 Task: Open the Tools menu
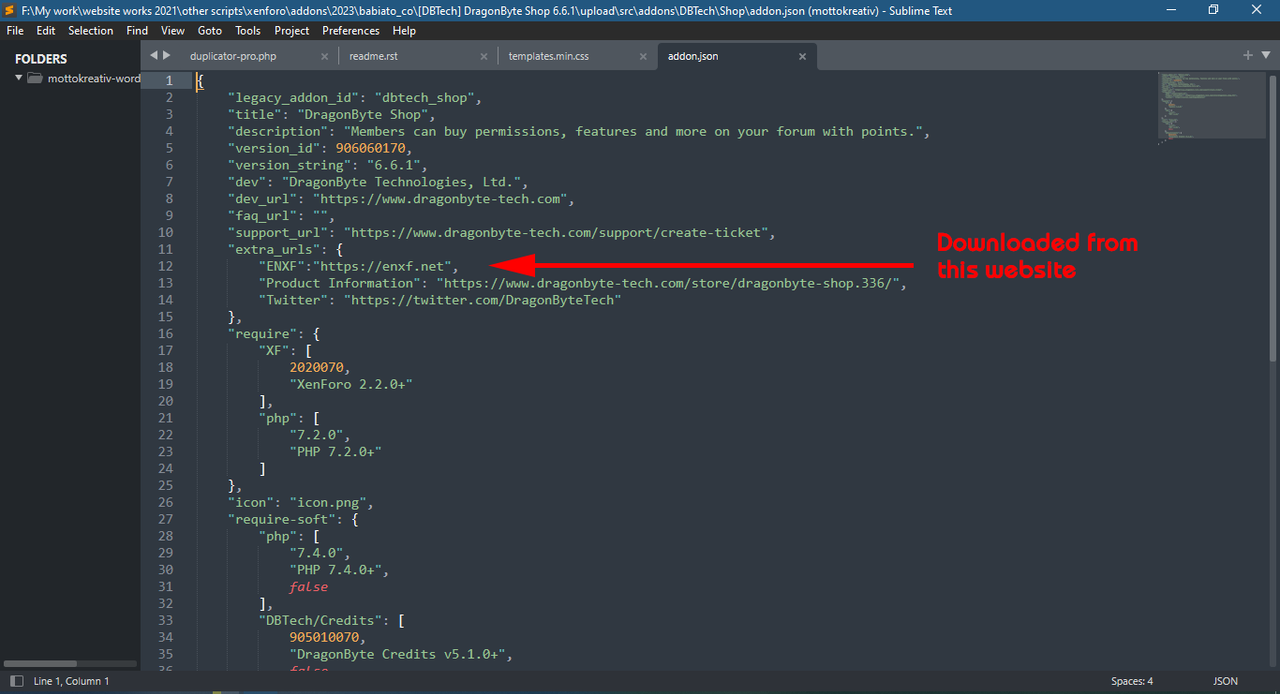click(x=248, y=31)
